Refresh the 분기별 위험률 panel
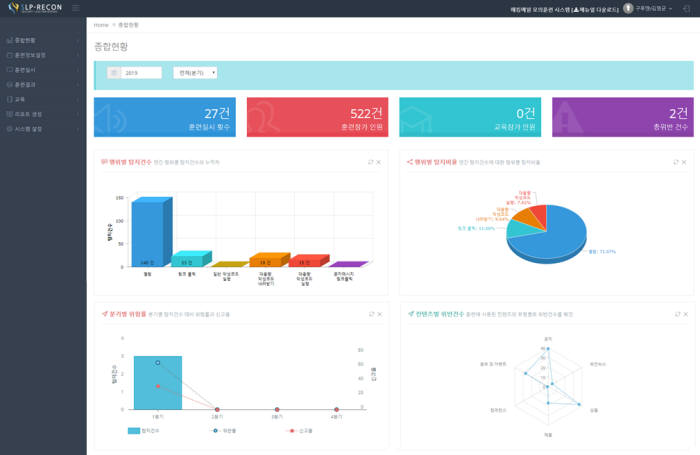Viewport: 700px width, 455px height. click(371, 314)
